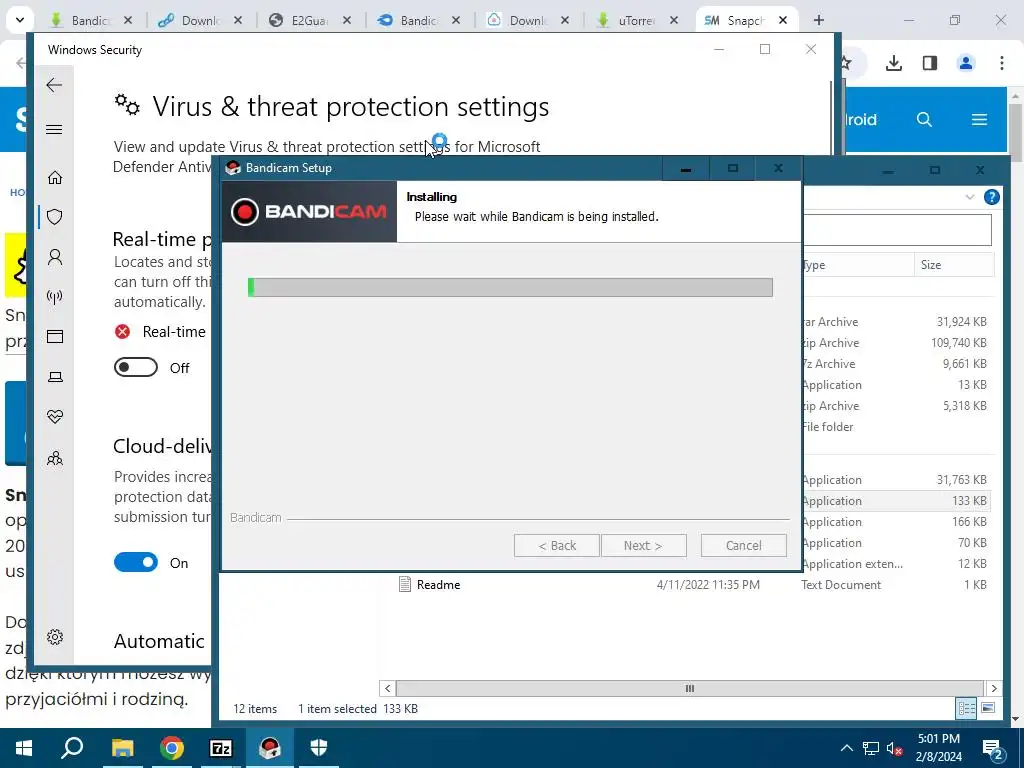The height and width of the screenshot is (768, 1024).
Task: Click the File Explorer search field
Action: (897, 229)
